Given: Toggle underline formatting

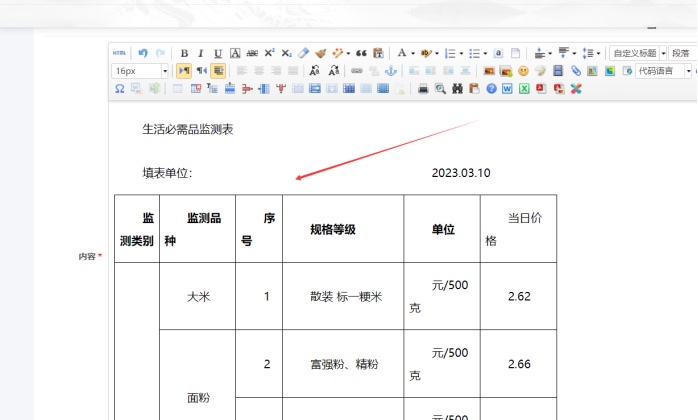Looking at the screenshot, I should tap(217, 53).
